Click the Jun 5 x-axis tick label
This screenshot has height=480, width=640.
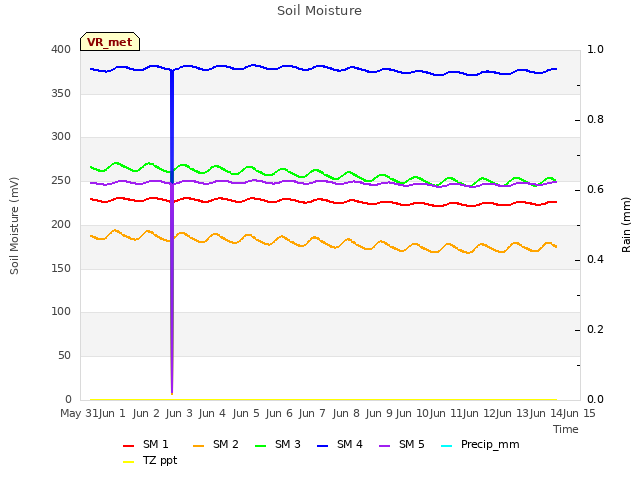pyautogui.click(x=246, y=413)
